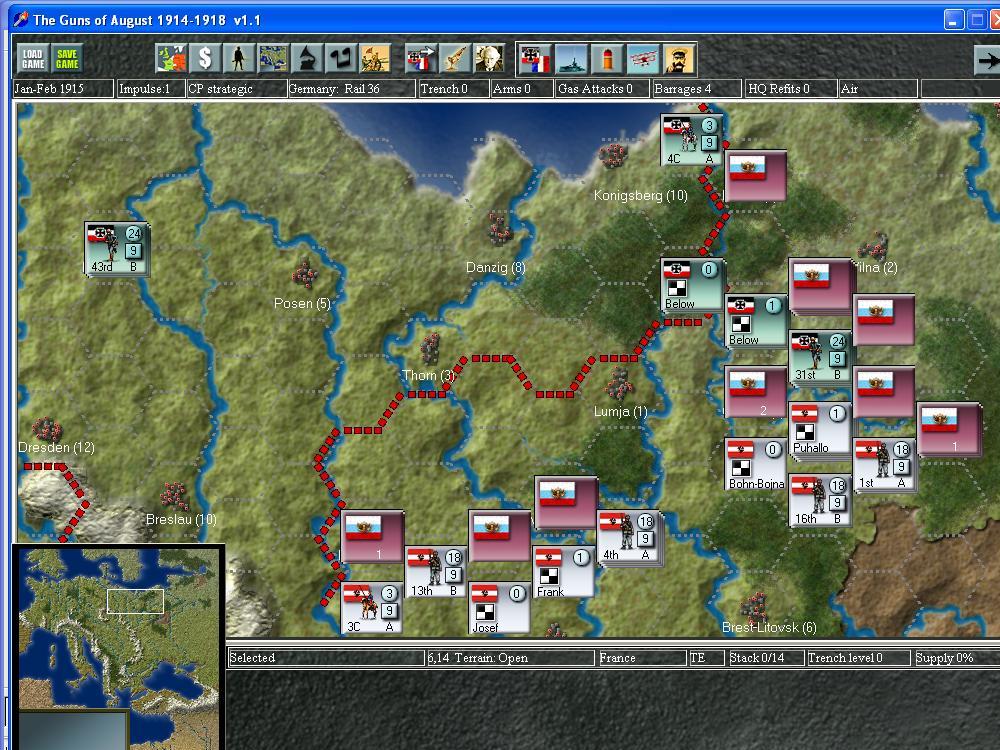1000x750 pixels.
Task: Toggle the music note icon
Action: click(x=341, y=59)
